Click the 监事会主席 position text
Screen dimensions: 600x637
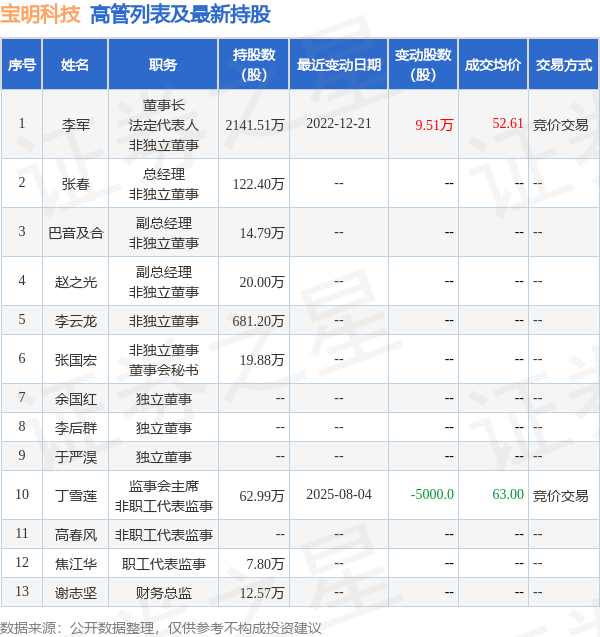click(x=163, y=486)
